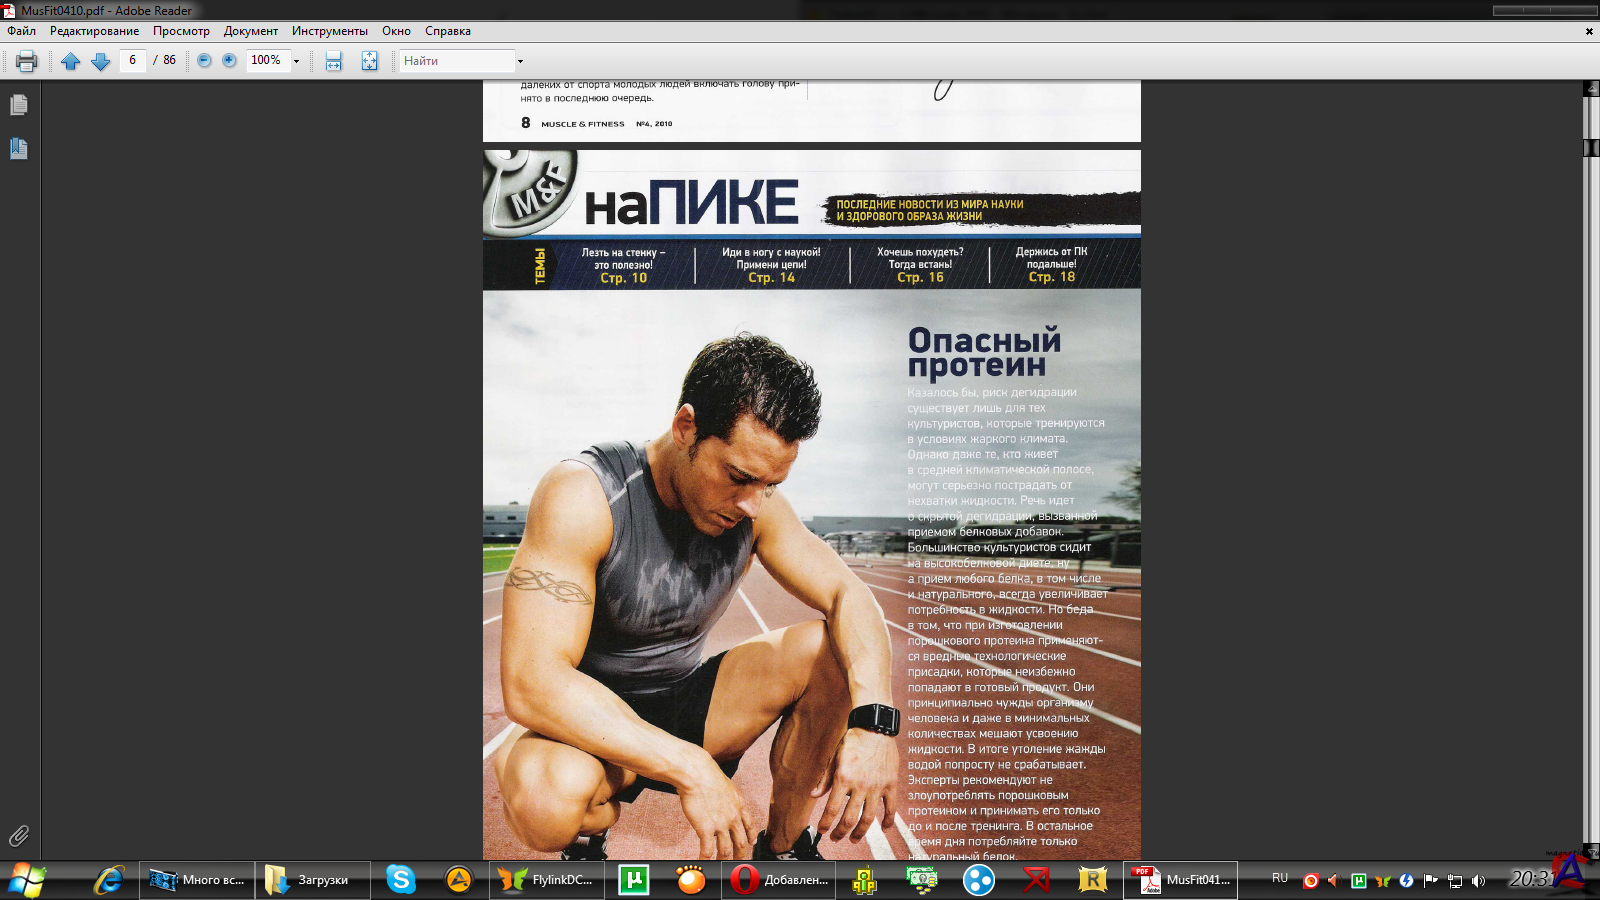Expand the zoom level dropdown
Image resolution: width=1600 pixels, height=900 pixels.
(x=296, y=61)
